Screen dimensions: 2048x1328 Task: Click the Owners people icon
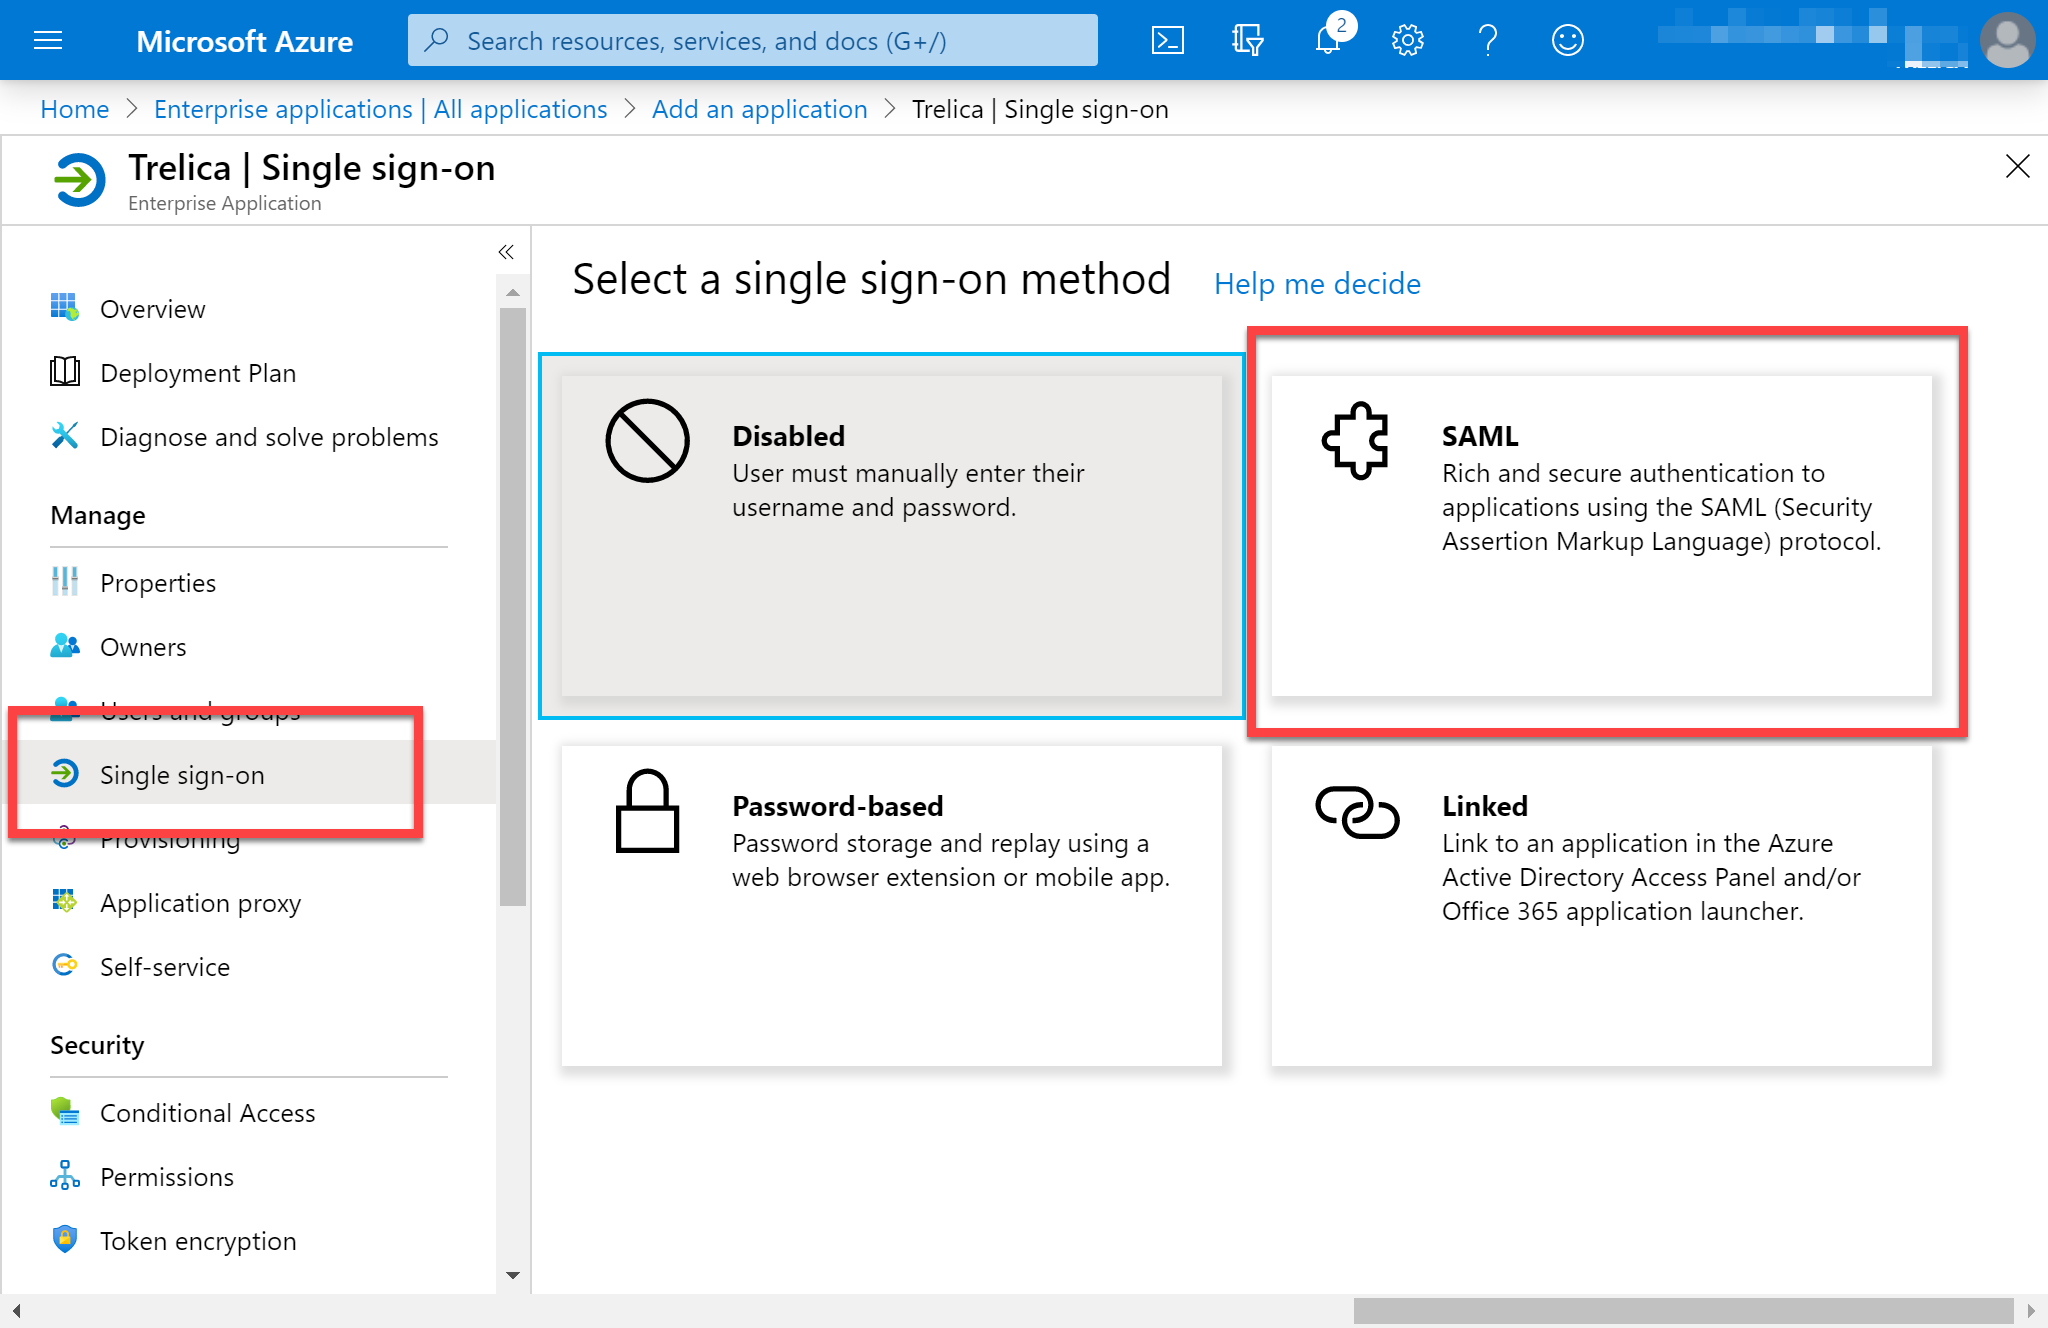point(65,645)
